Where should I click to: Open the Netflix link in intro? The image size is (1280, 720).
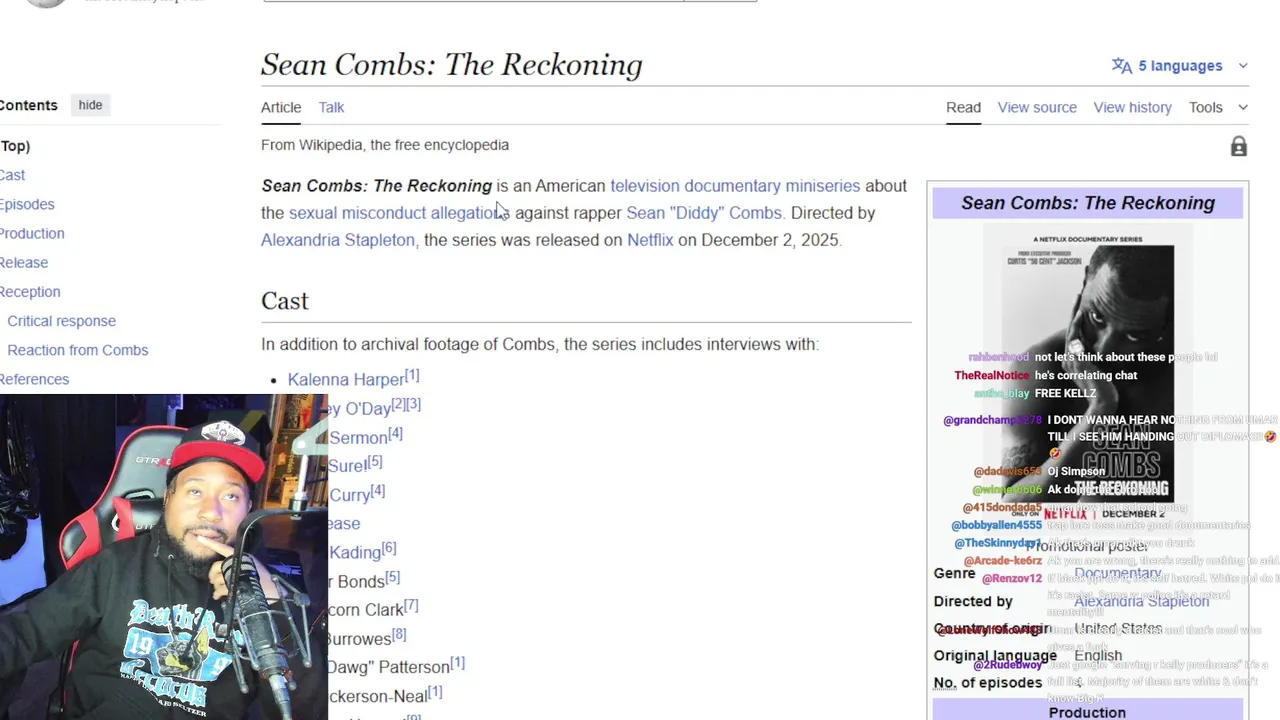pos(650,240)
